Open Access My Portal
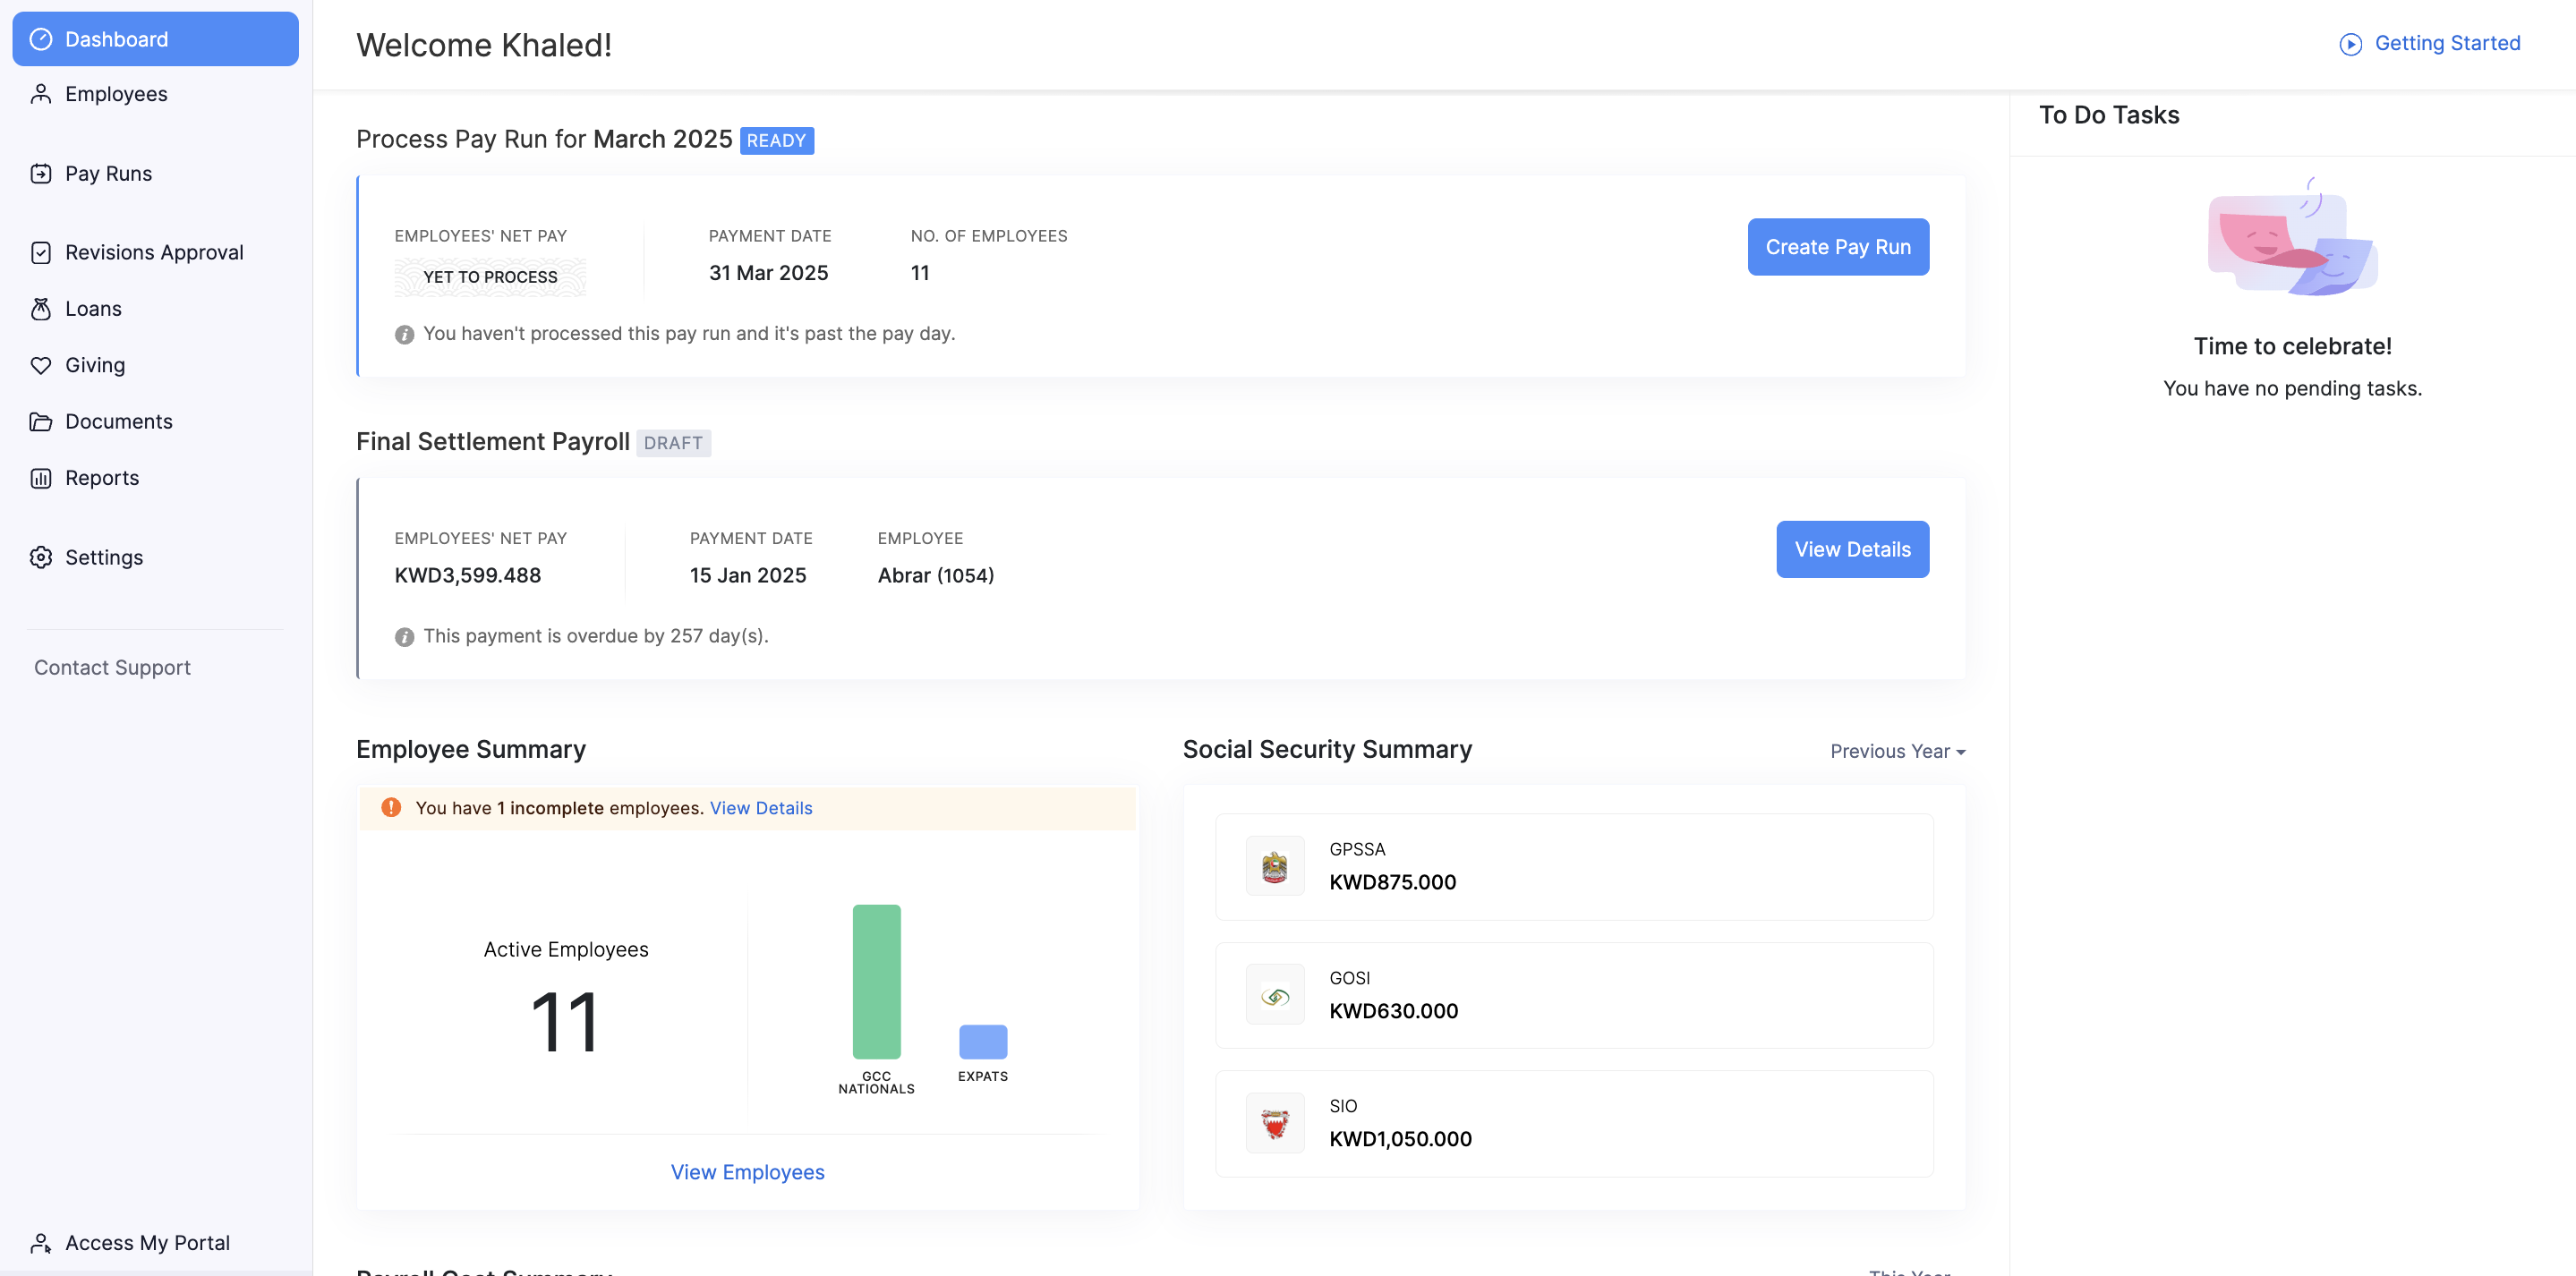The height and width of the screenshot is (1276, 2576). [147, 1242]
